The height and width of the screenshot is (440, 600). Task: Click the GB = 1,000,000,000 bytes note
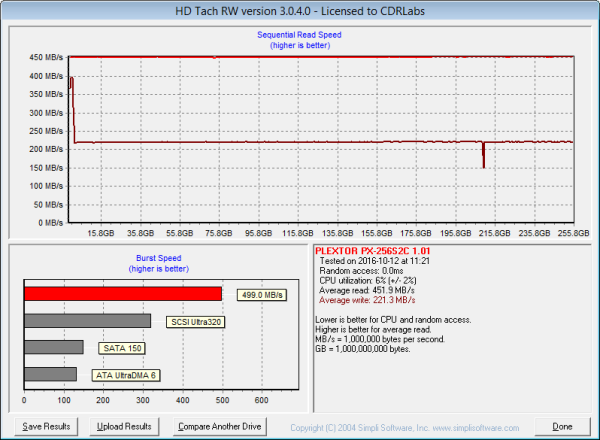pos(362,349)
